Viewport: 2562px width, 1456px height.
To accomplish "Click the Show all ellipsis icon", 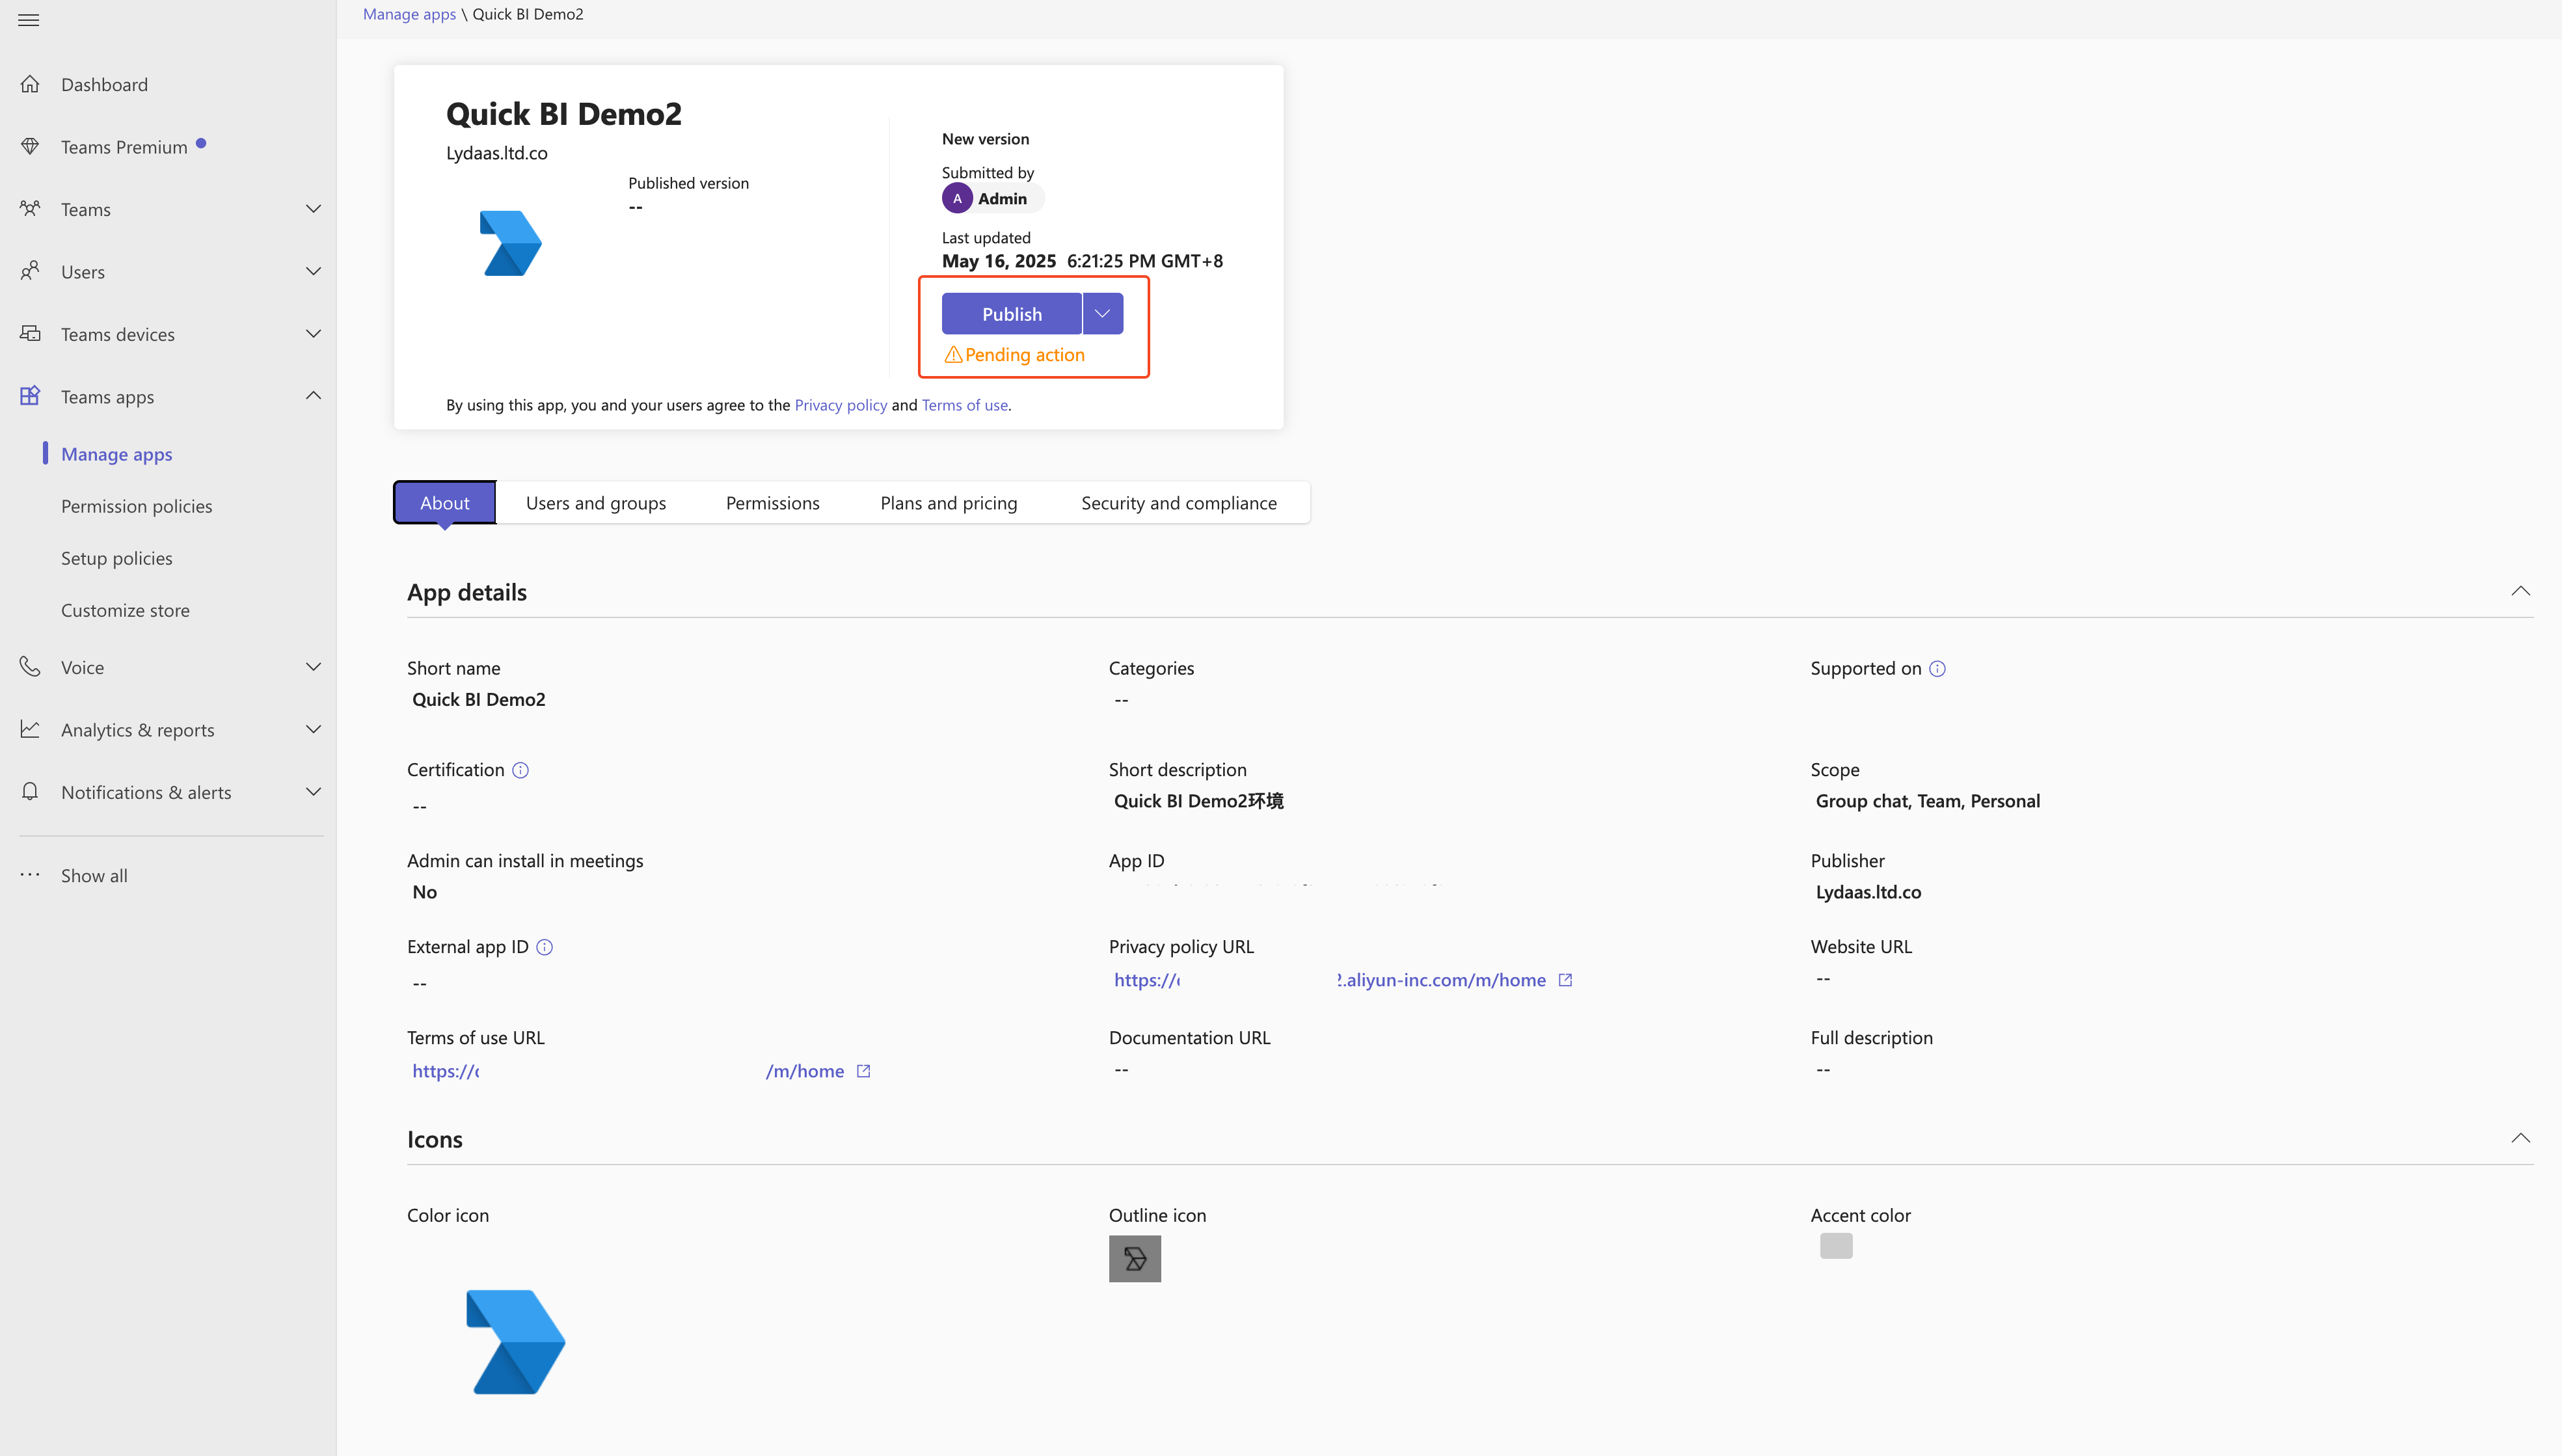I will (x=30, y=875).
